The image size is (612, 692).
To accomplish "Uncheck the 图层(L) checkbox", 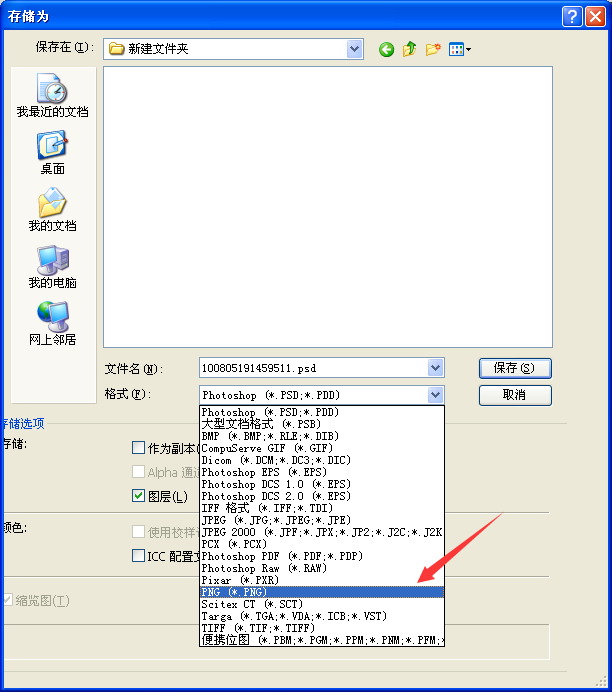I will click(x=139, y=496).
